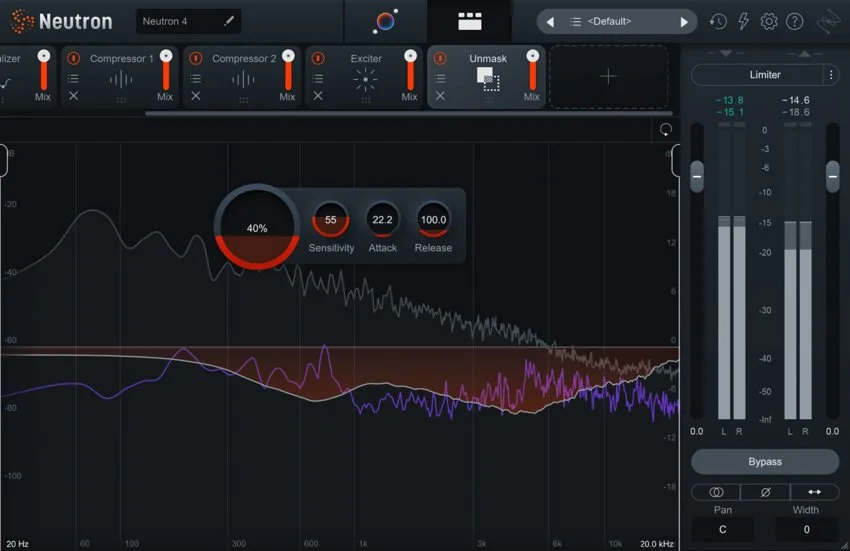Go to next preset arrow
850x551 pixels.
(x=684, y=22)
